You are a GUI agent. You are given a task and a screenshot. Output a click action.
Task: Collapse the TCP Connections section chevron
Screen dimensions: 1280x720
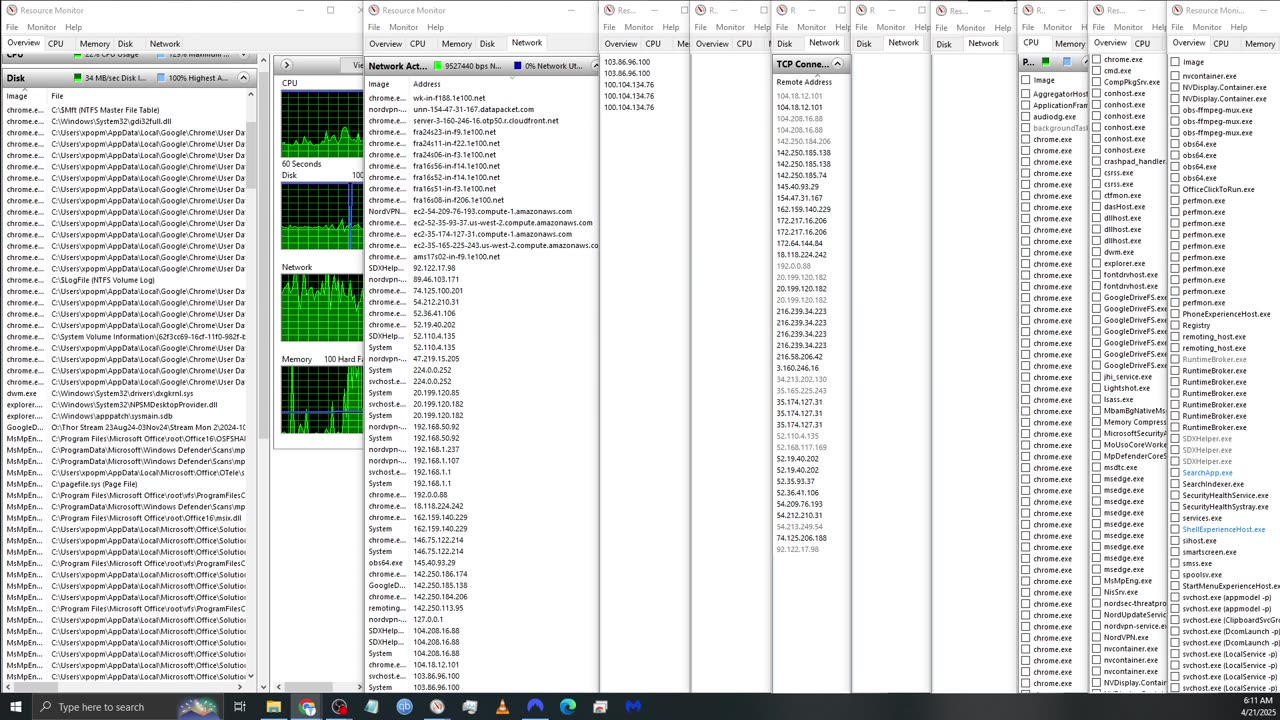(x=837, y=64)
